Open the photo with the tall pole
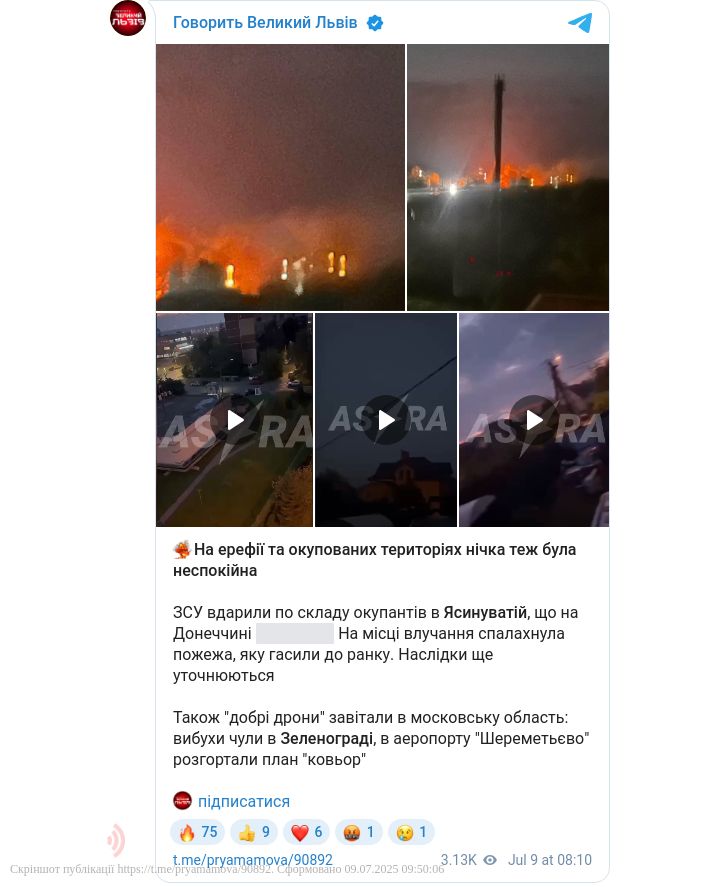The width and height of the screenshot is (720, 887). click(x=508, y=178)
